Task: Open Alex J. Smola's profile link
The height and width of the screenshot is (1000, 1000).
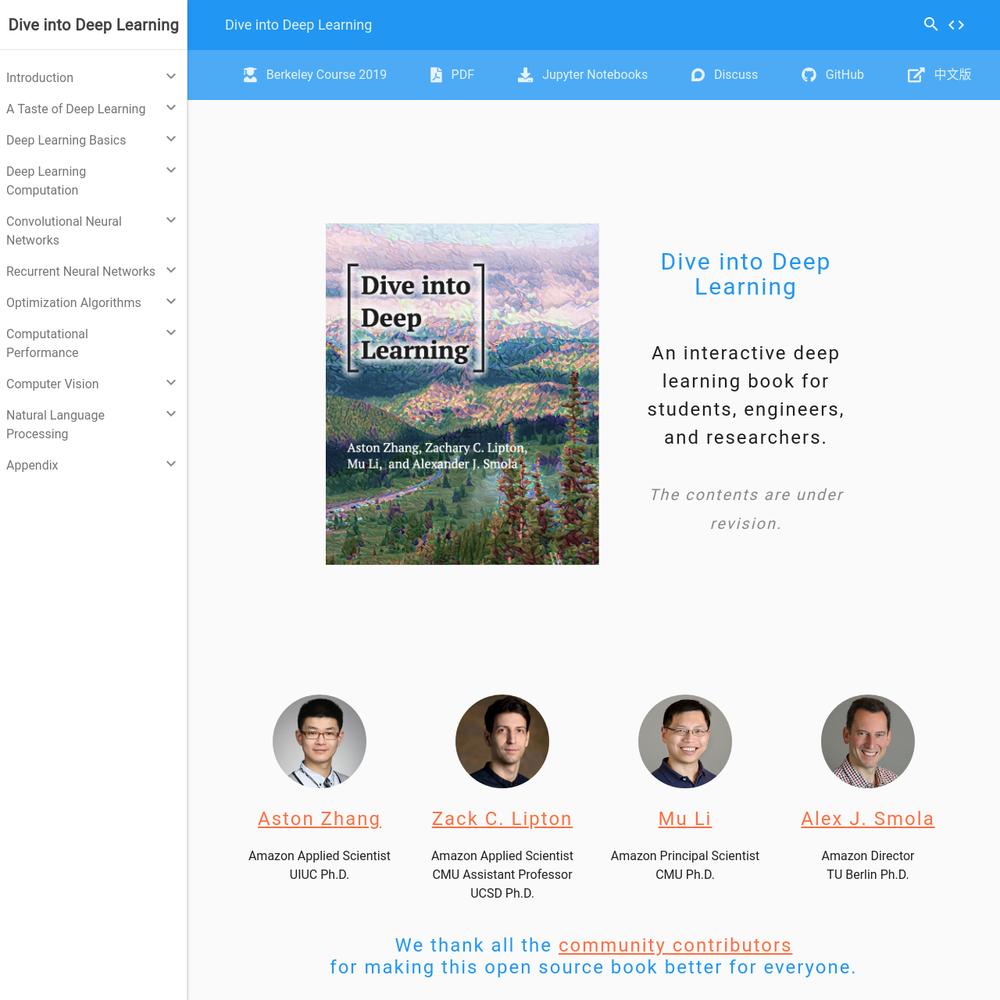Action: [x=867, y=819]
